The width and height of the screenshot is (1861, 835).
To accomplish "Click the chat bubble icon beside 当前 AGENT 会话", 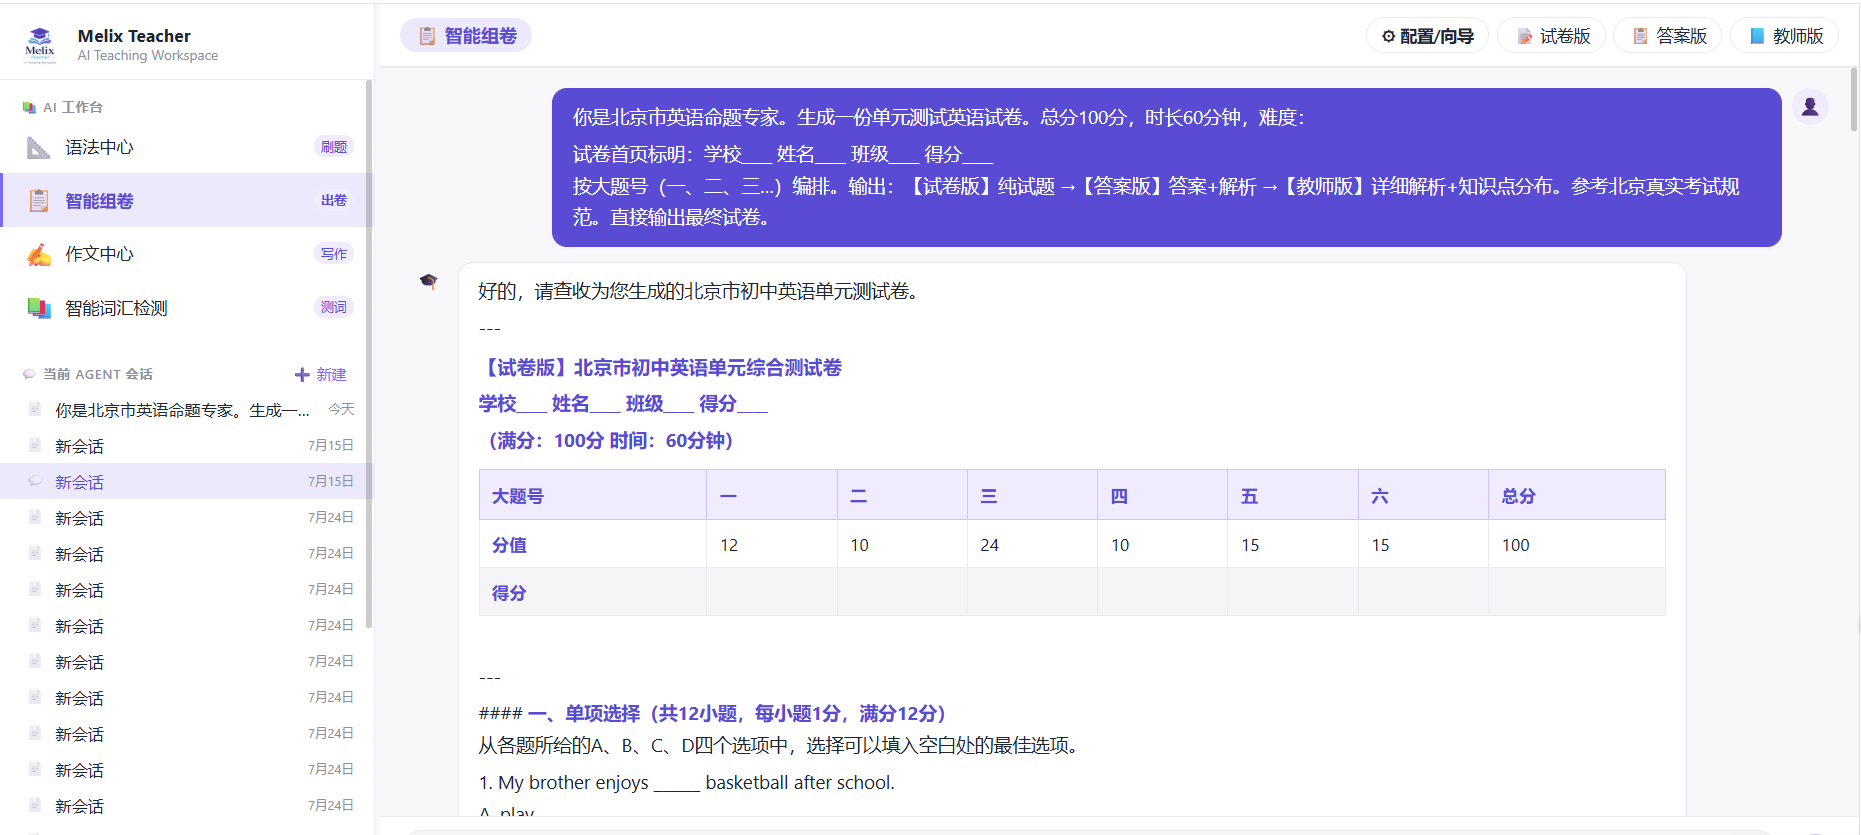I will pyautogui.click(x=29, y=374).
